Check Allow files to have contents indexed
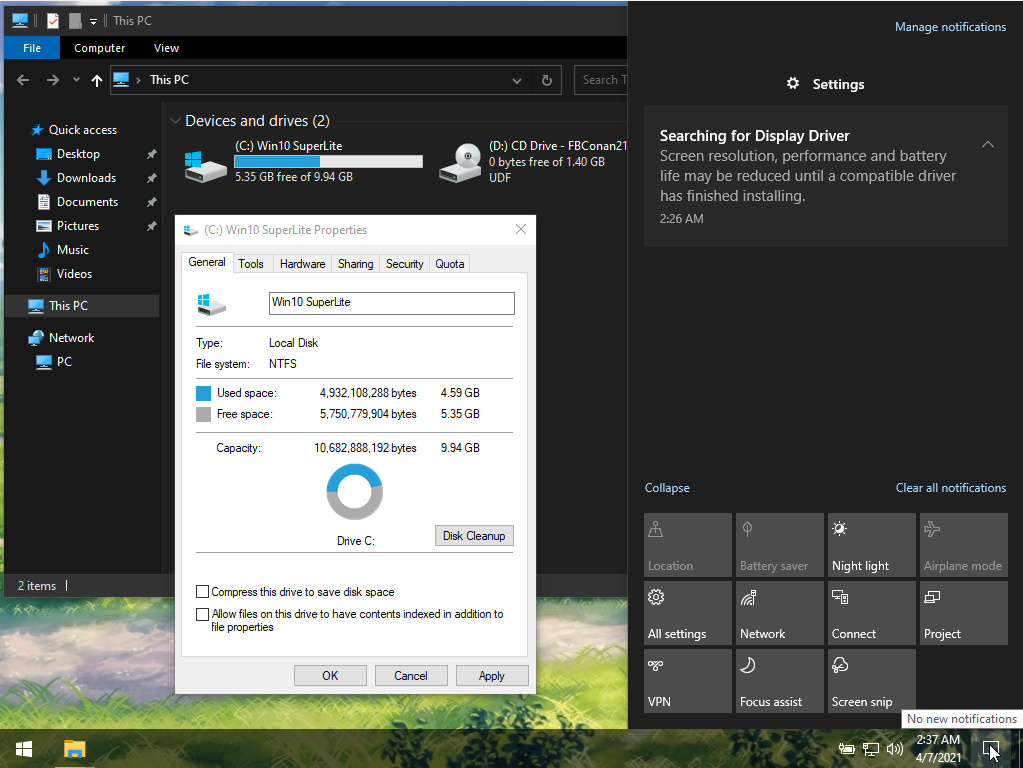The height and width of the screenshot is (768, 1023). [x=202, y=614]
